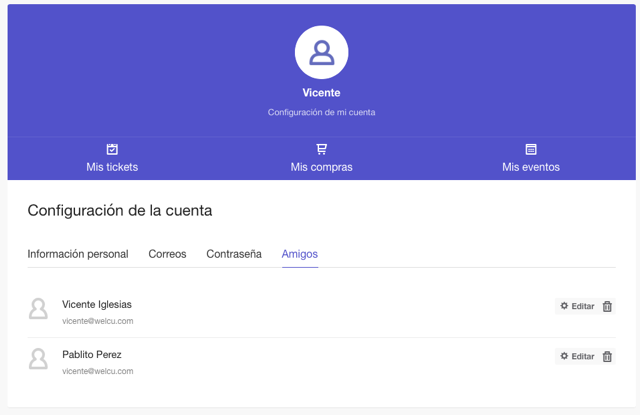Delete friend Pablito Perez with trash icon

(x=607, y=356)
